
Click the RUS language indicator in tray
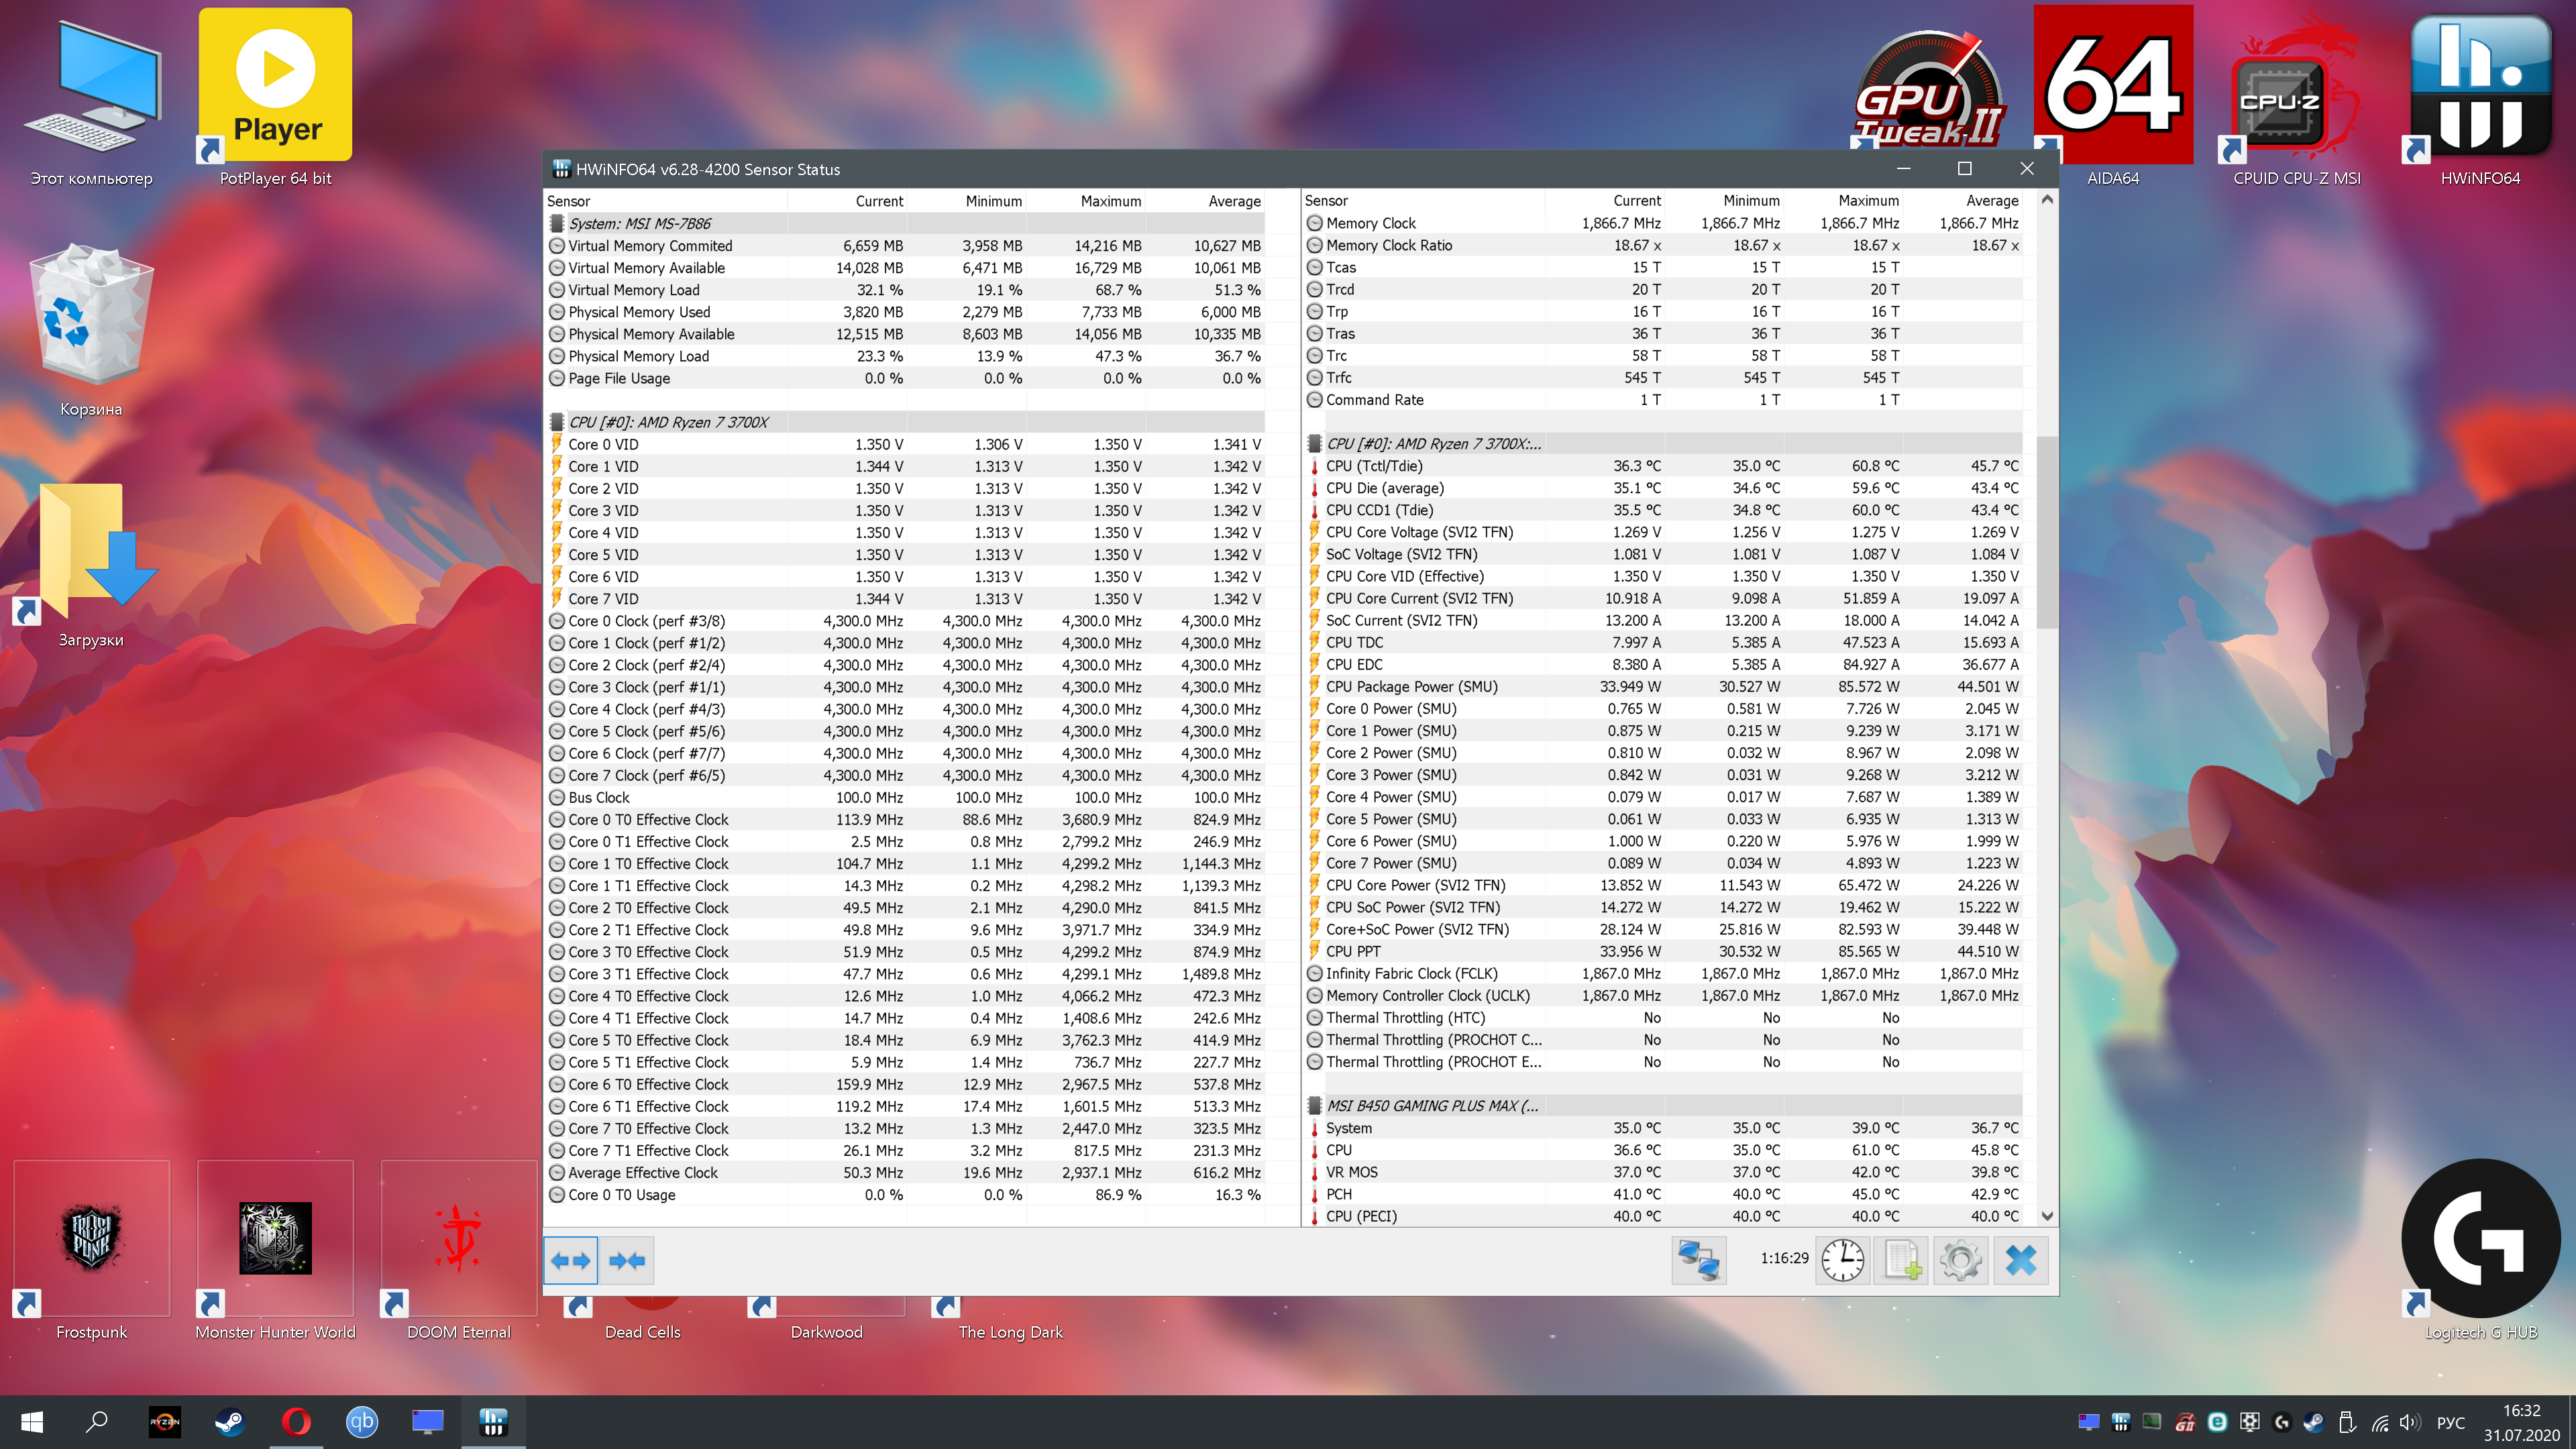2450,1422
